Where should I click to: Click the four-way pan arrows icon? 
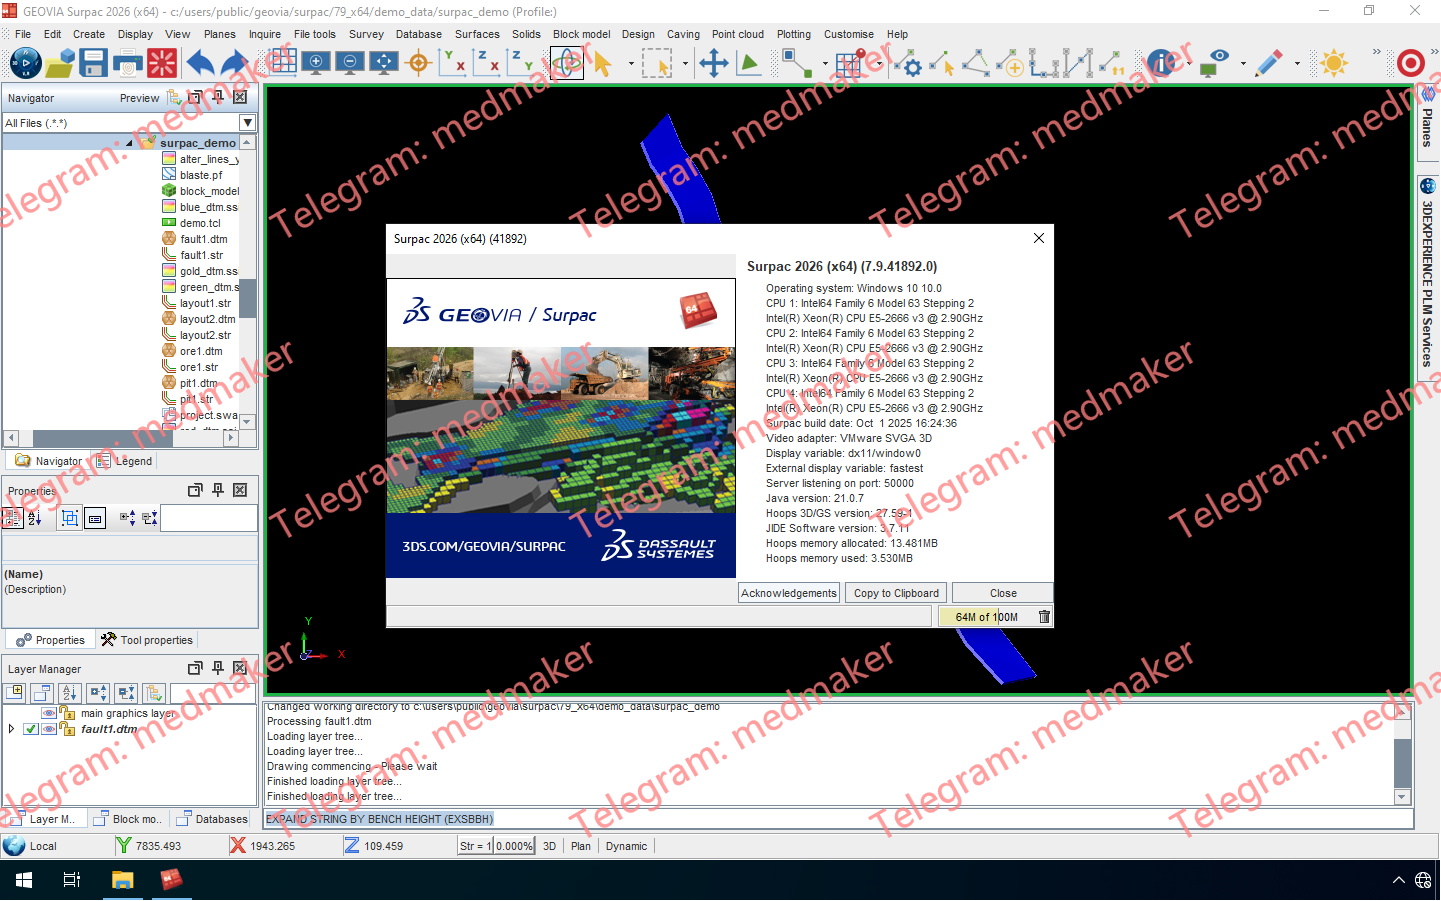[x=713, y=63]
